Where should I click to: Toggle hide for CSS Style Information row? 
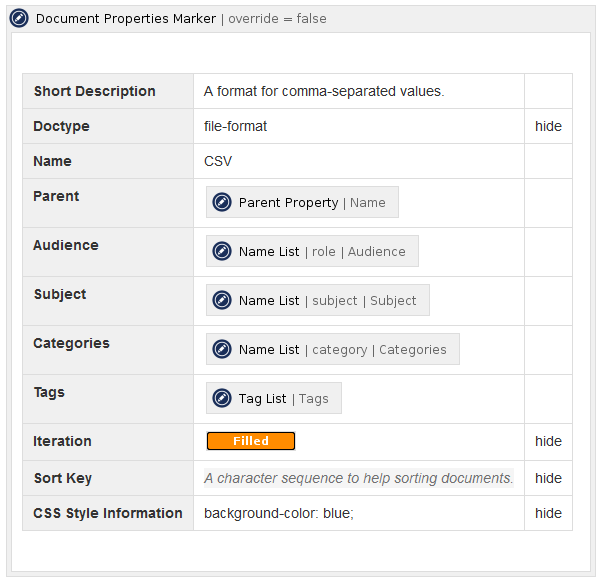point(548,513)
